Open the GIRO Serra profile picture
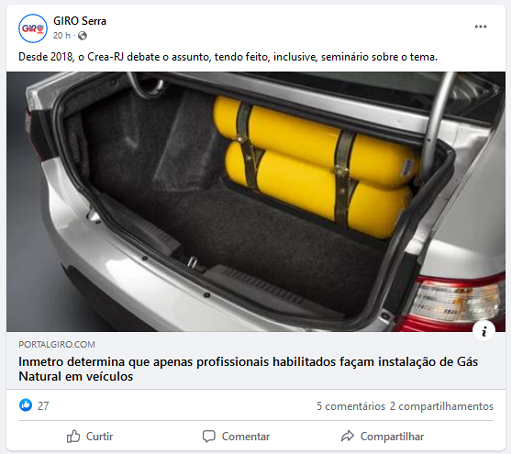The image size is (511, 454). coord(33,28)
